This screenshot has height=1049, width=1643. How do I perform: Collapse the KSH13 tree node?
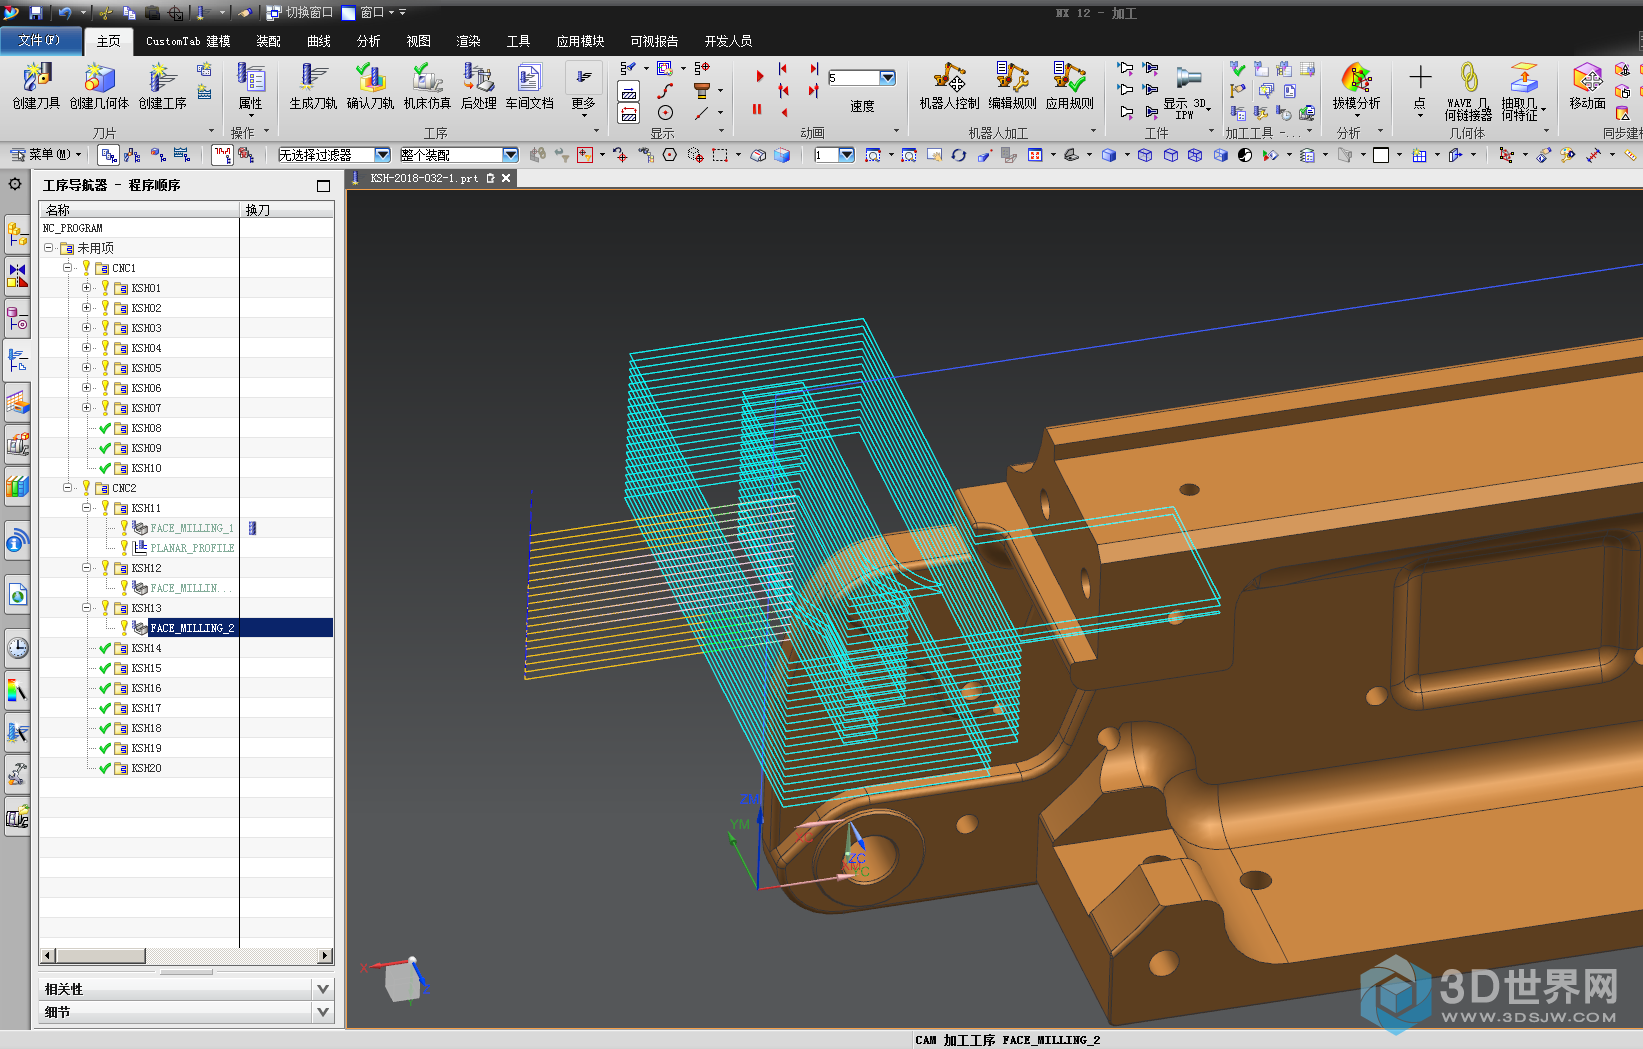[86, 608]
